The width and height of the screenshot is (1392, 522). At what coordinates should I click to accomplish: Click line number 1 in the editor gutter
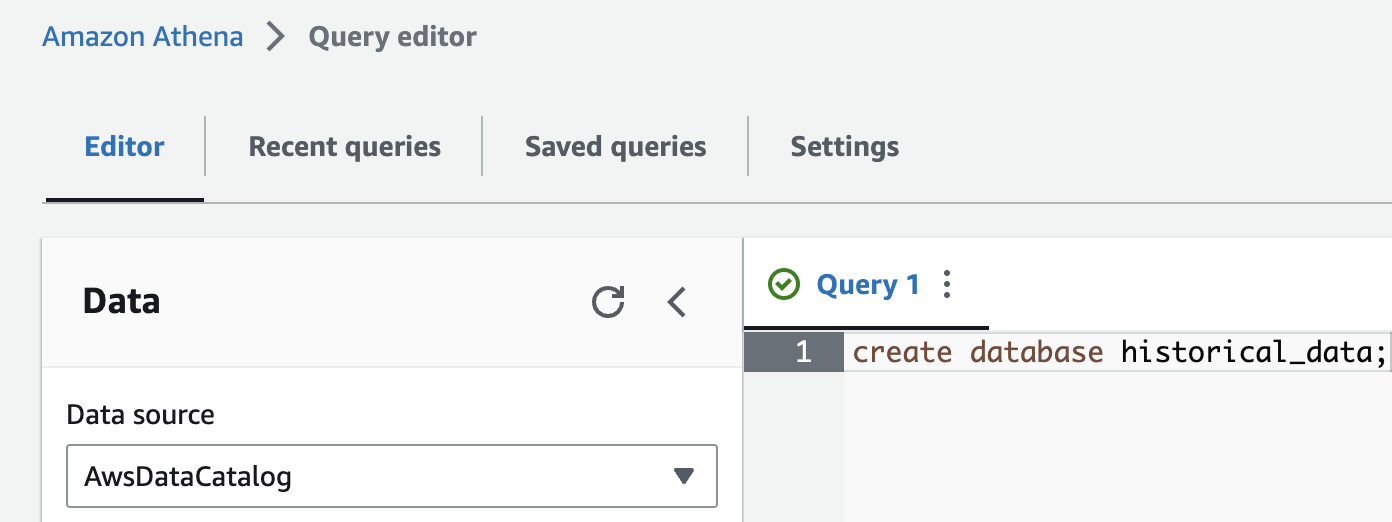[803, 352]
